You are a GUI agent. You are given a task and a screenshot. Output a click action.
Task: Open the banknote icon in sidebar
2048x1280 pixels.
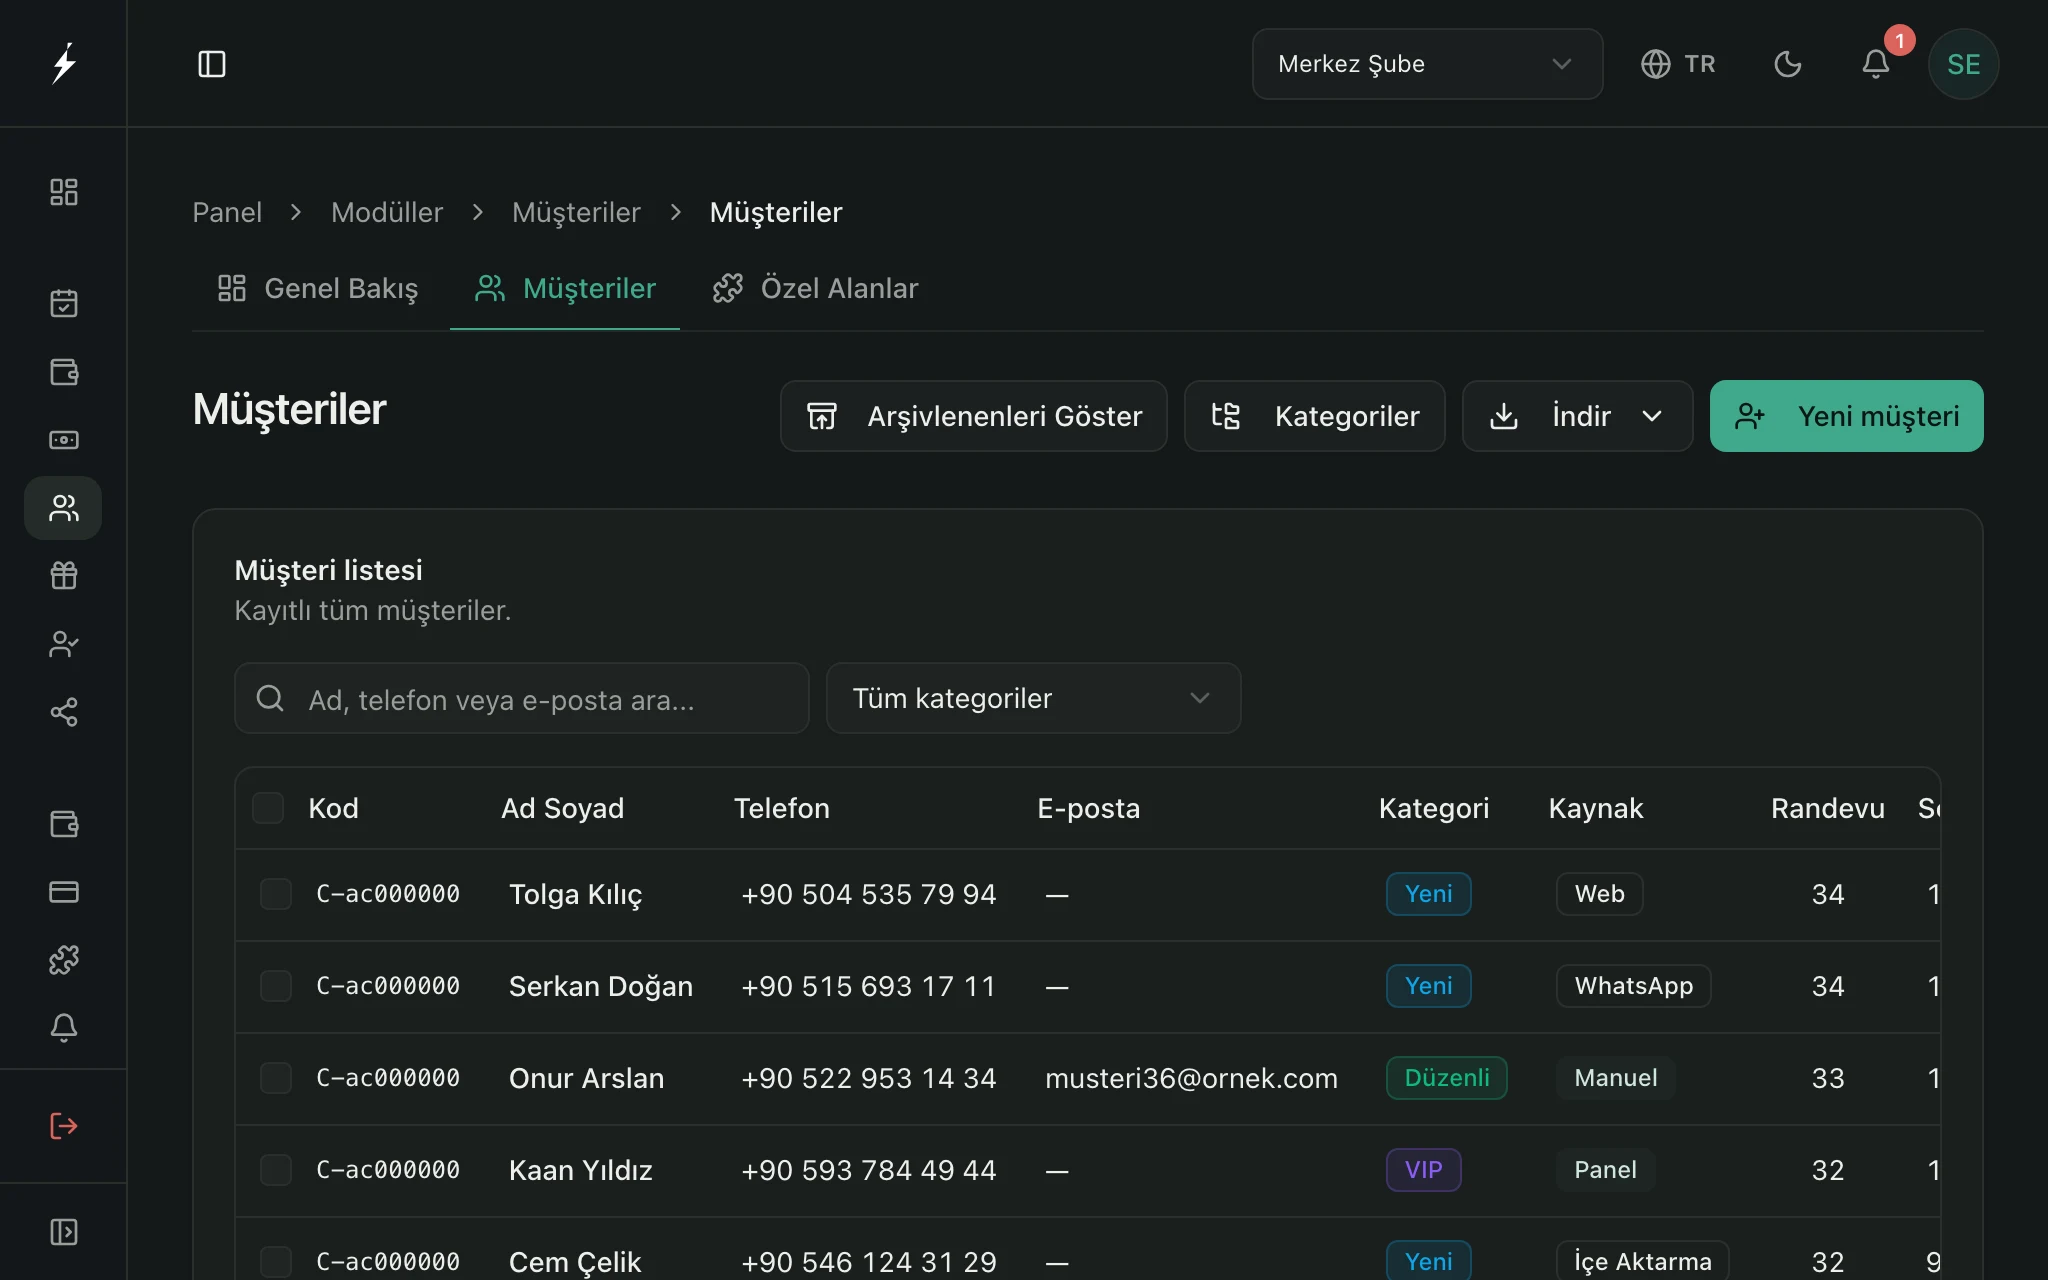pos(64,440)
